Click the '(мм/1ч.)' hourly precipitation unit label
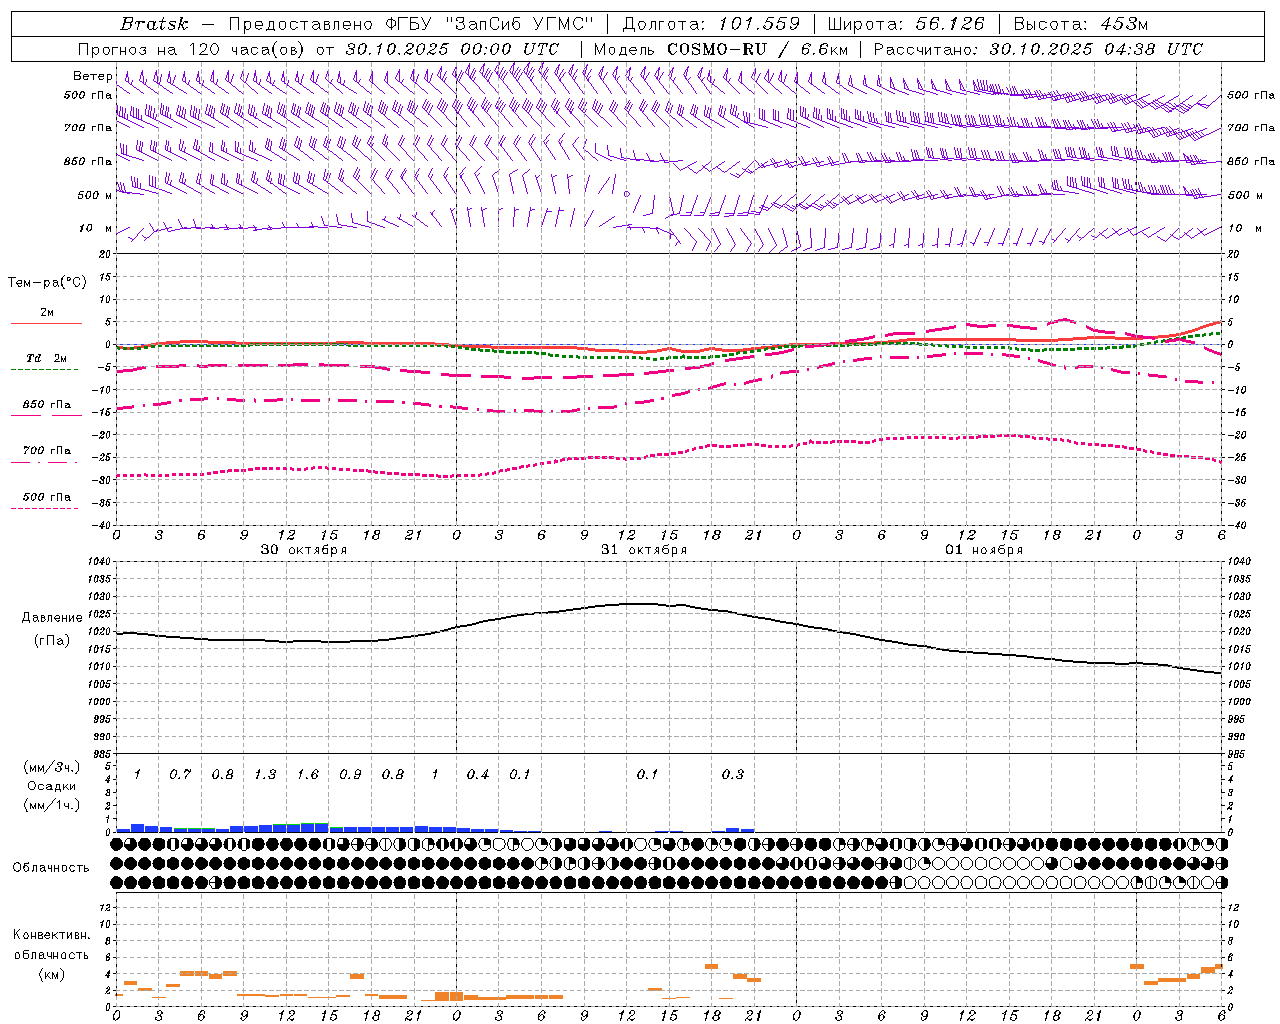This screenshot has width=1280, height=1024. [x=52, y=804]
